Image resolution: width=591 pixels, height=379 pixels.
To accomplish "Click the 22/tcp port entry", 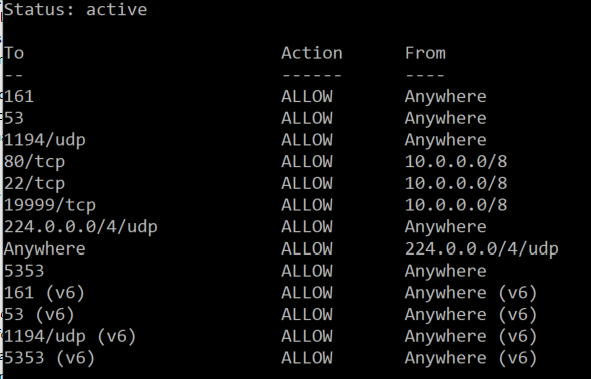I will (34, 184).
